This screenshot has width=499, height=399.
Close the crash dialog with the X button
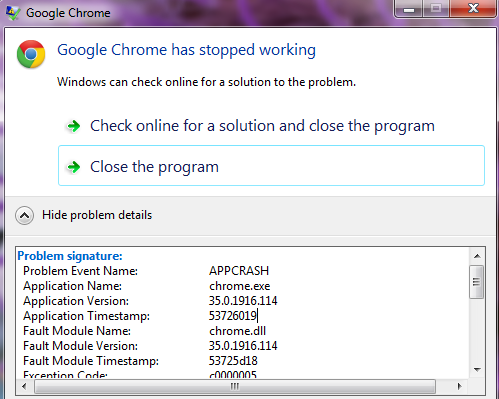tap(473, 8)
